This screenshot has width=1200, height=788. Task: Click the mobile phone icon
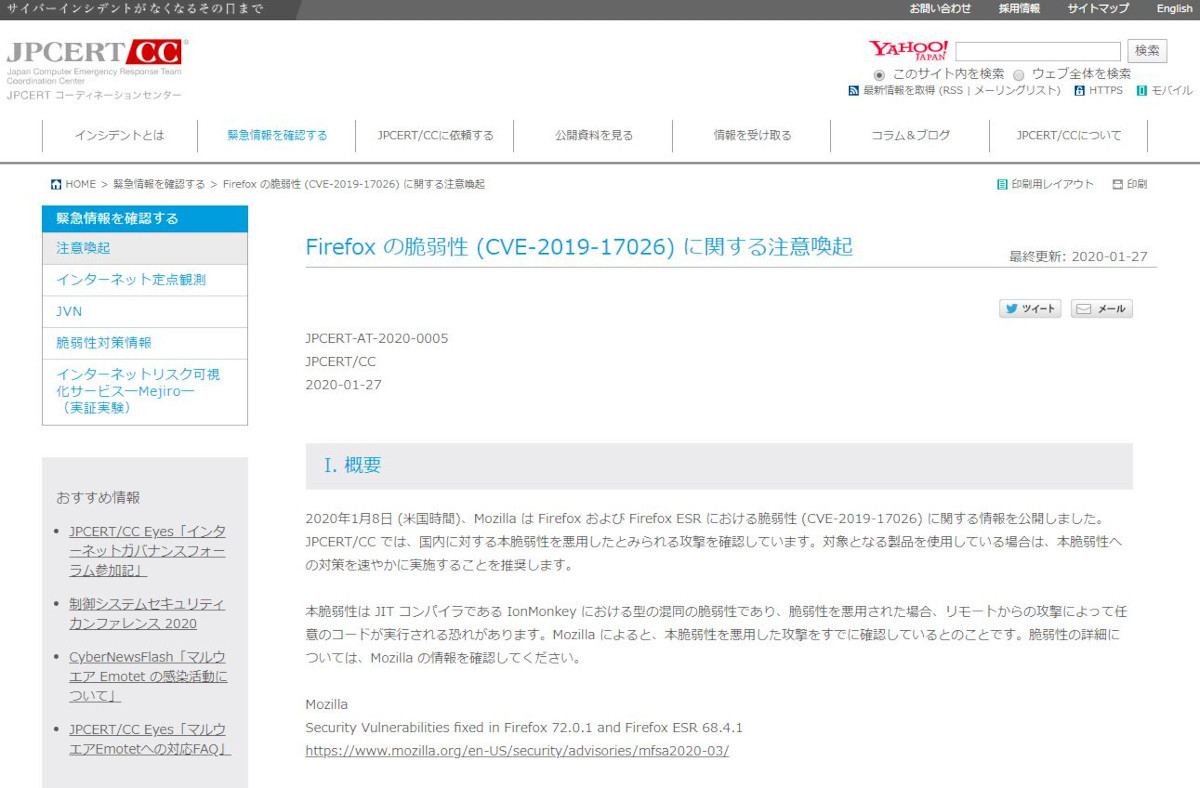[x=1141, y=91]
